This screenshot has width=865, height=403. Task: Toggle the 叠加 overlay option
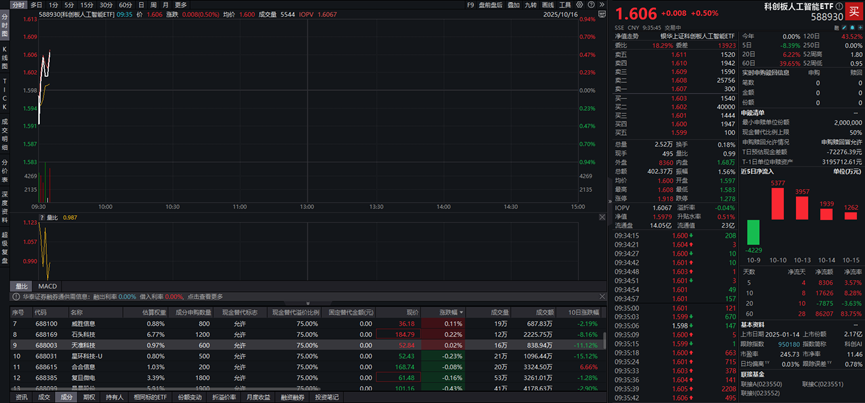(514, 5)
